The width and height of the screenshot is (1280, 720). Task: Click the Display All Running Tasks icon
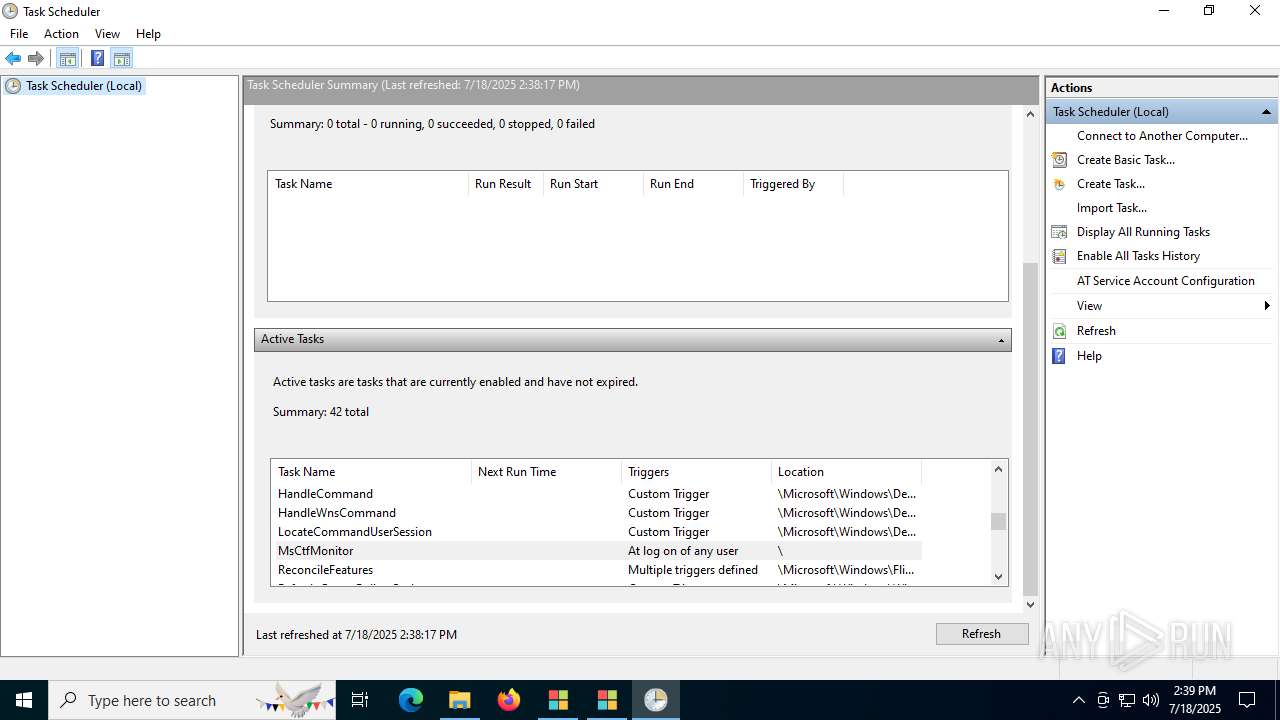click(x=1059, y=232)
